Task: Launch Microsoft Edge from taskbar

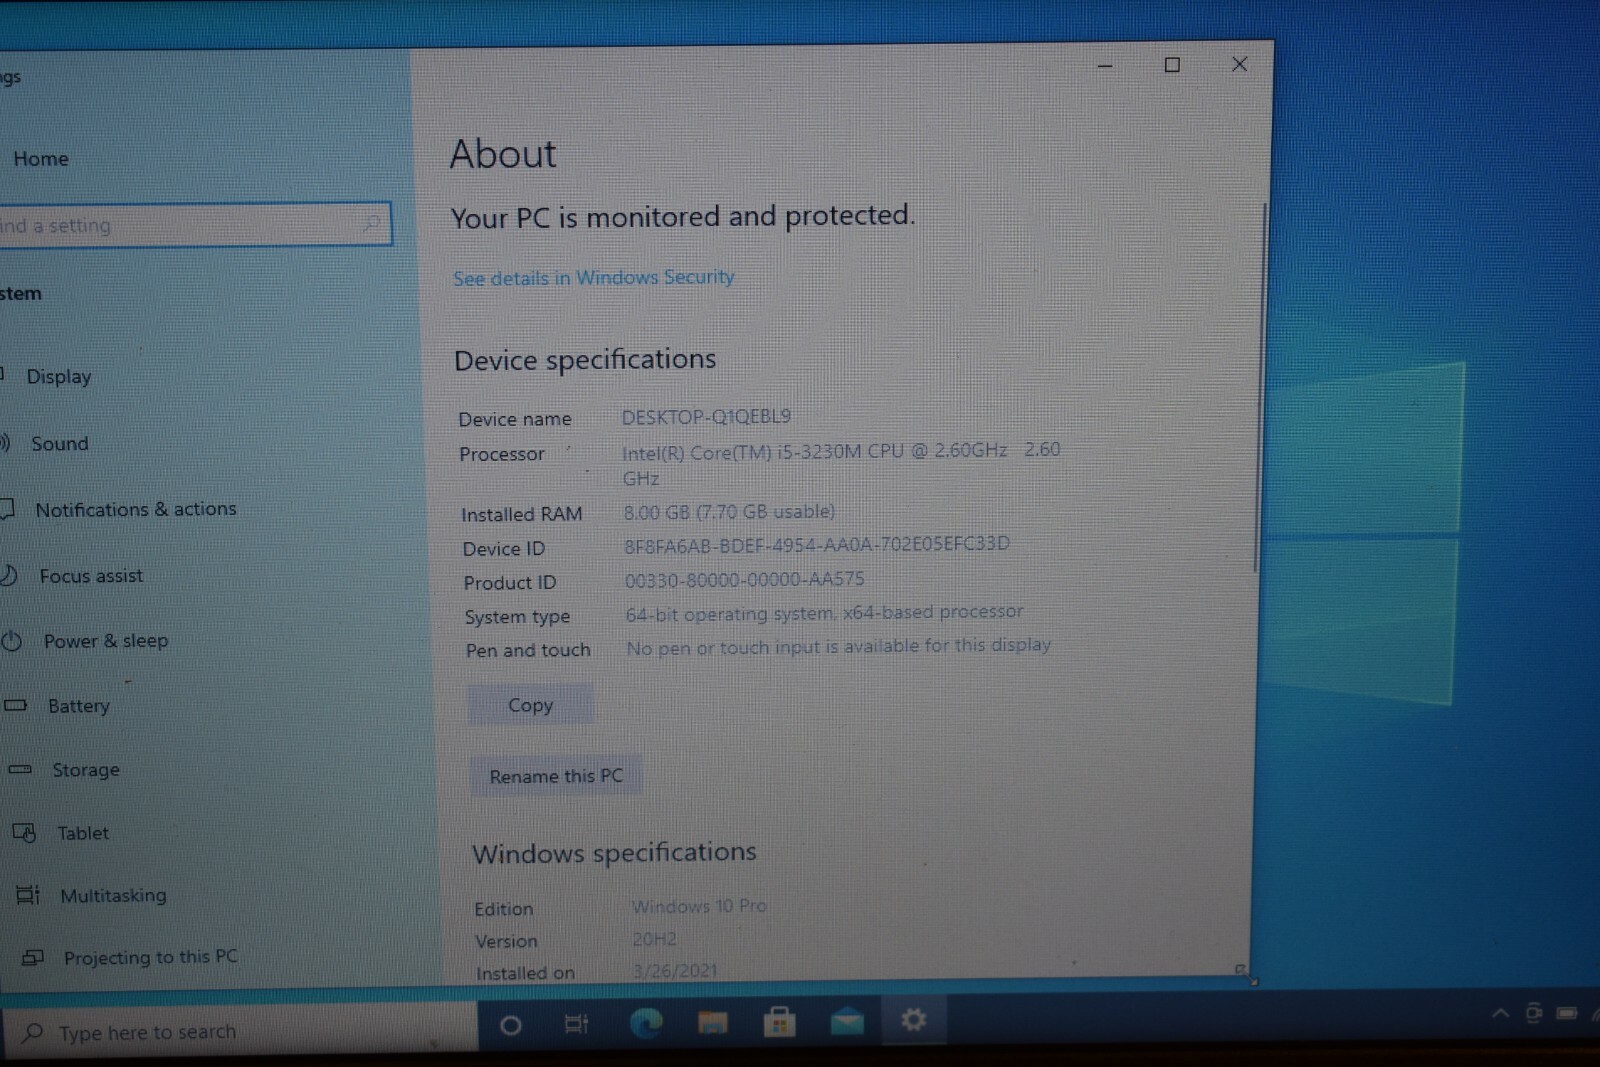Action: (x=646, y=1023)
